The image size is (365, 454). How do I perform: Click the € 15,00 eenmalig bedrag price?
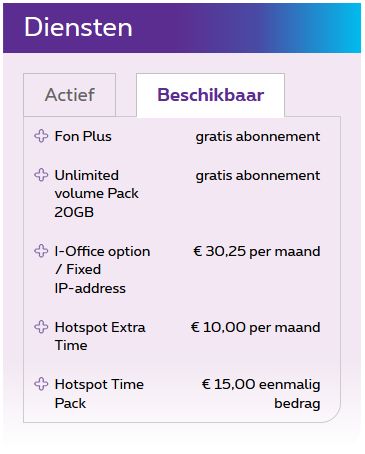click(x=261, y=394)
